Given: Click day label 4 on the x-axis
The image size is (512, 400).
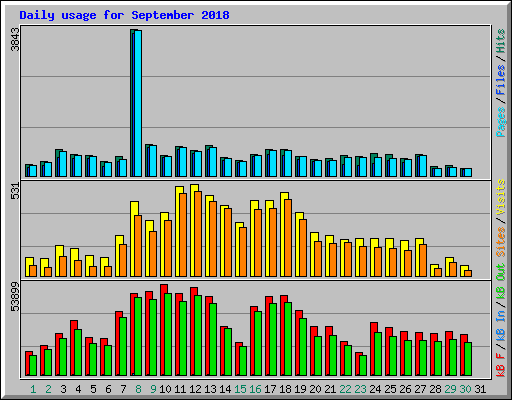Looking at the screenshot, I should click(78, 389).
